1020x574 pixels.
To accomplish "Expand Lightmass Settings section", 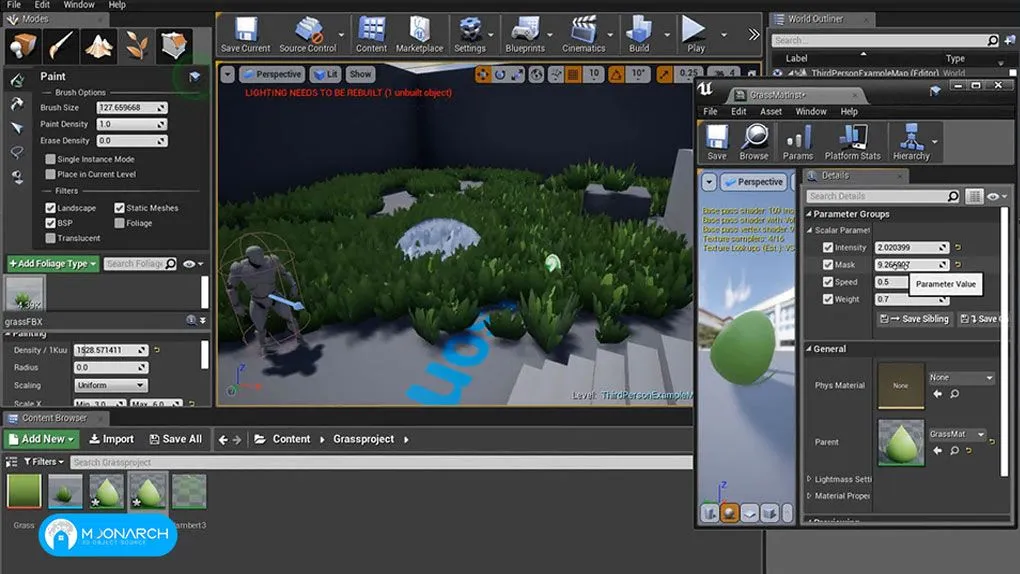I will pos(809,479).
